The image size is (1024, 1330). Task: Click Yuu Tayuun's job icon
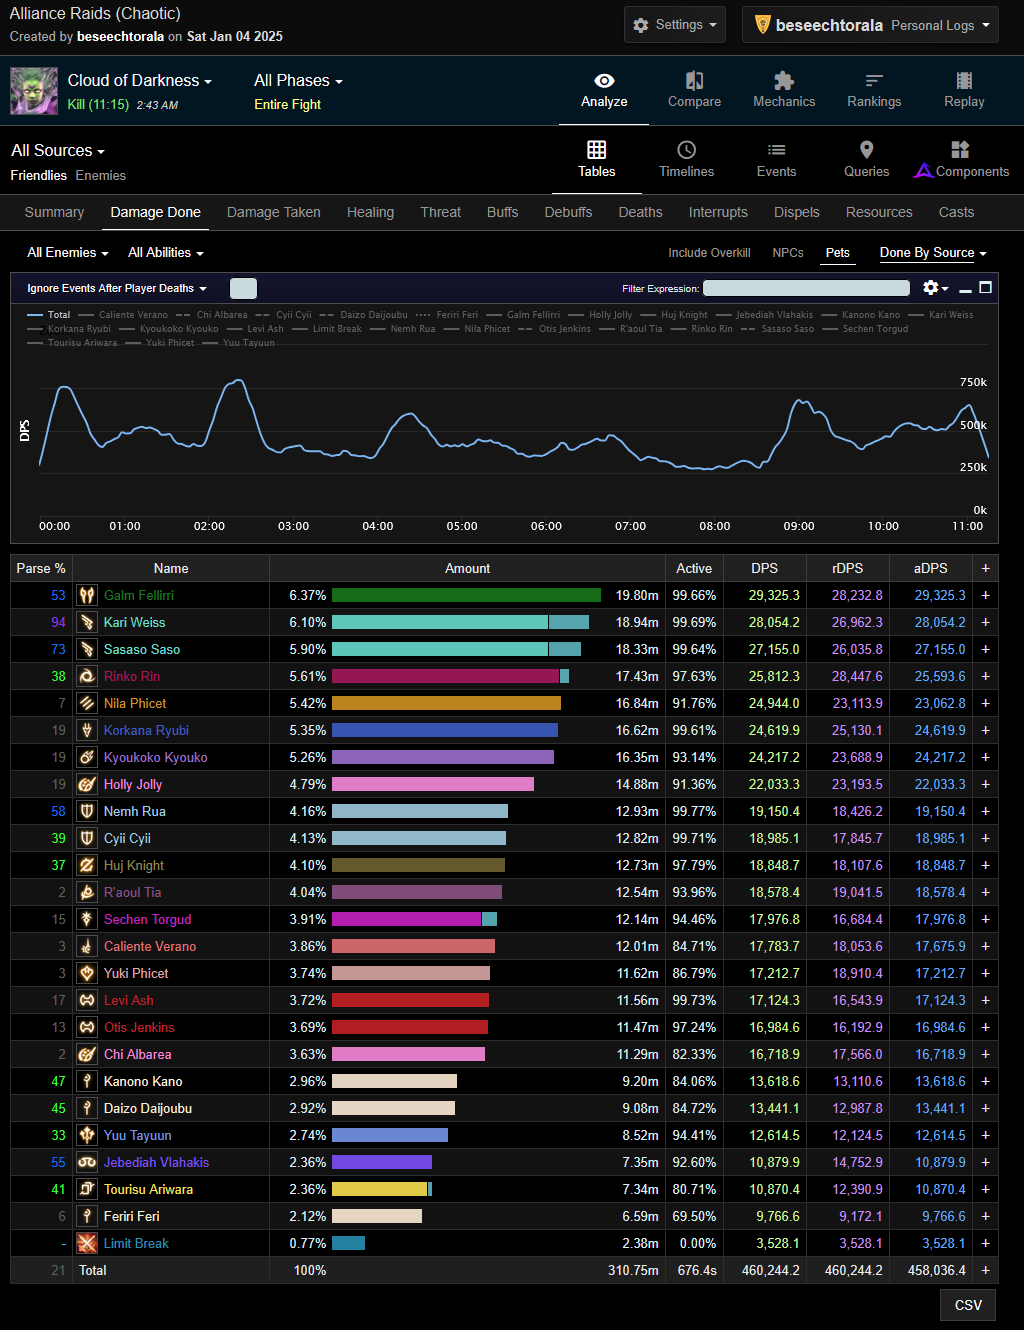coord(87,1135)
